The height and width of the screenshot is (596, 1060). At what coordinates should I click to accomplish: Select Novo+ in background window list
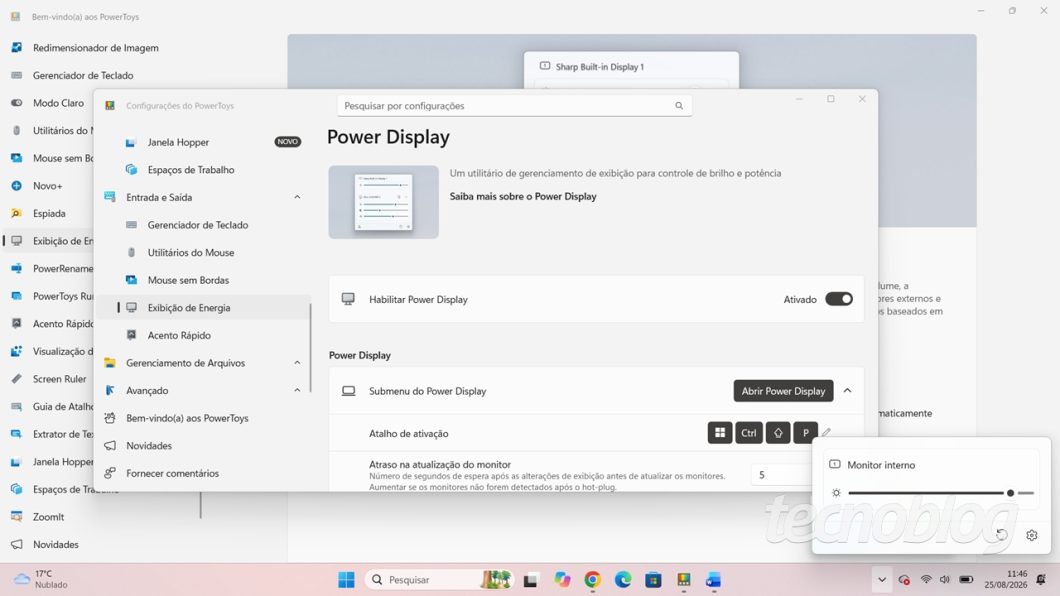tap(47, 186)
